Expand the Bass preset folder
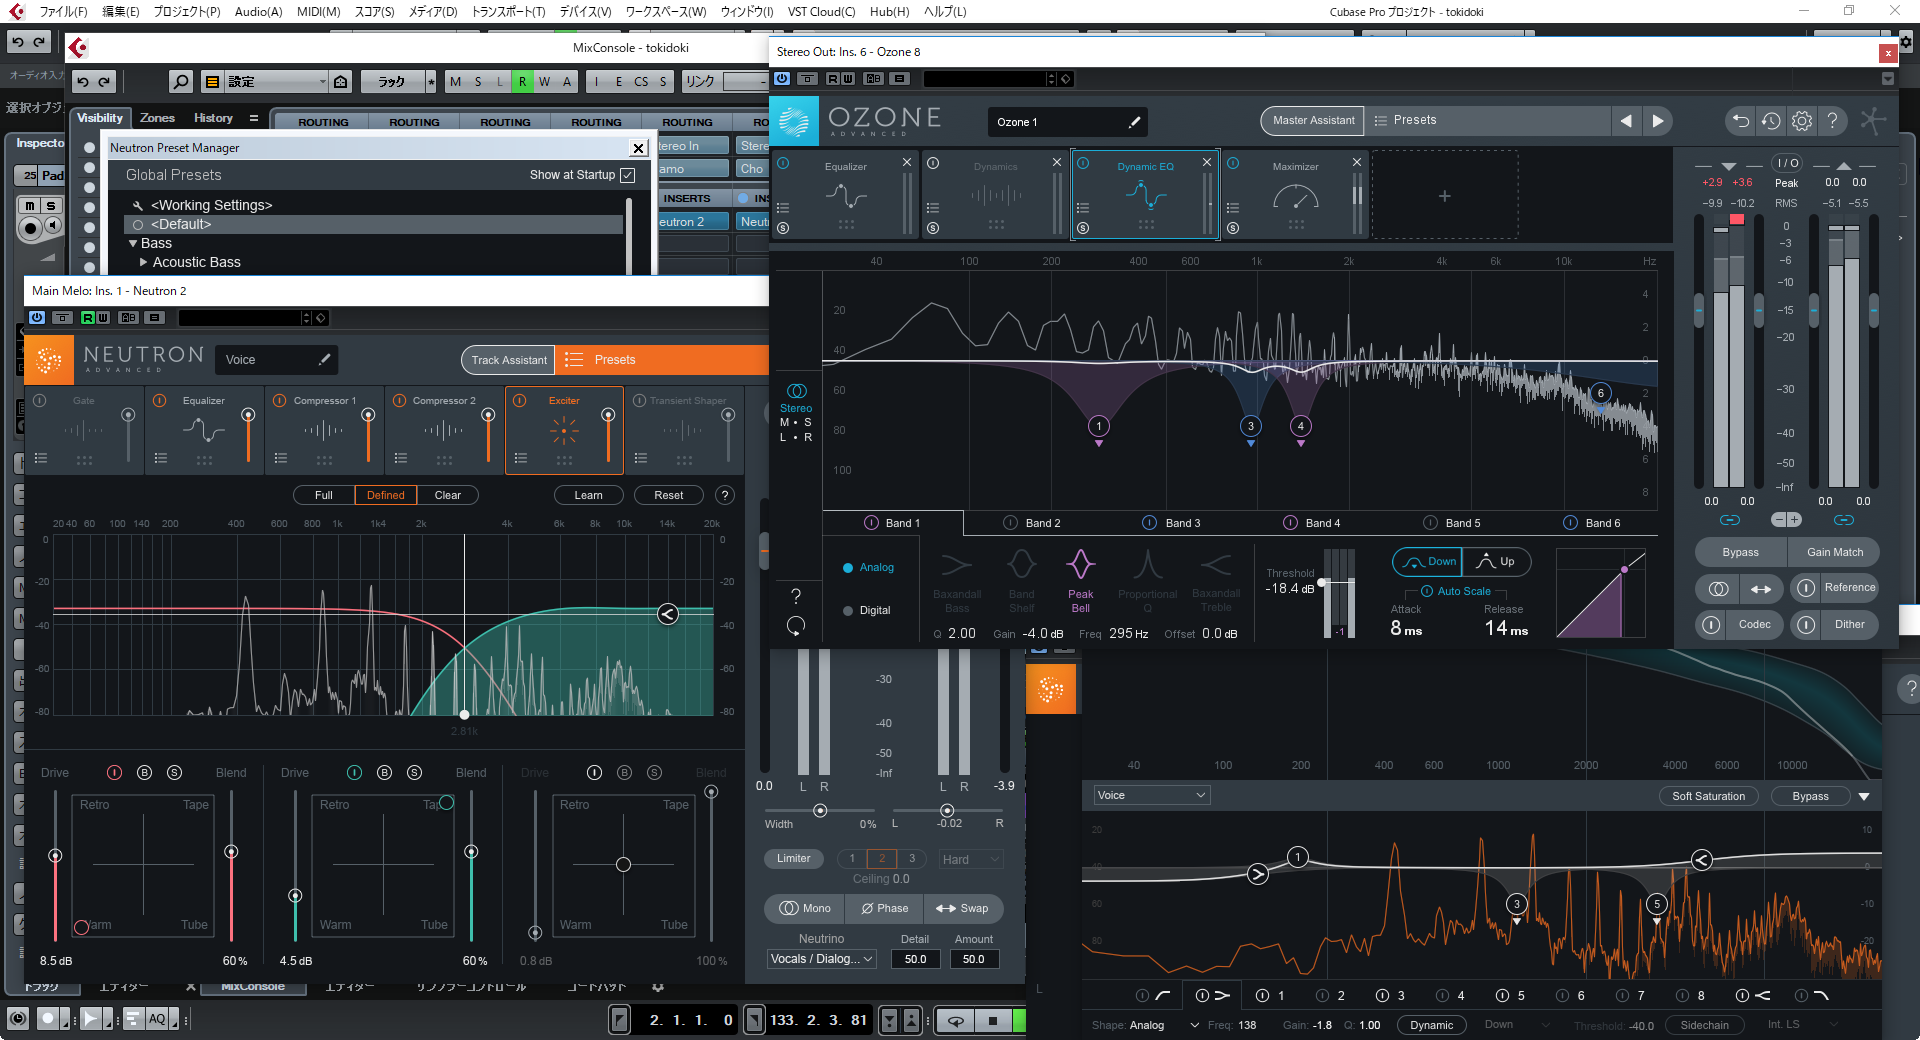The height and width of the screenshot is (1040, 1920). (133, 243)
